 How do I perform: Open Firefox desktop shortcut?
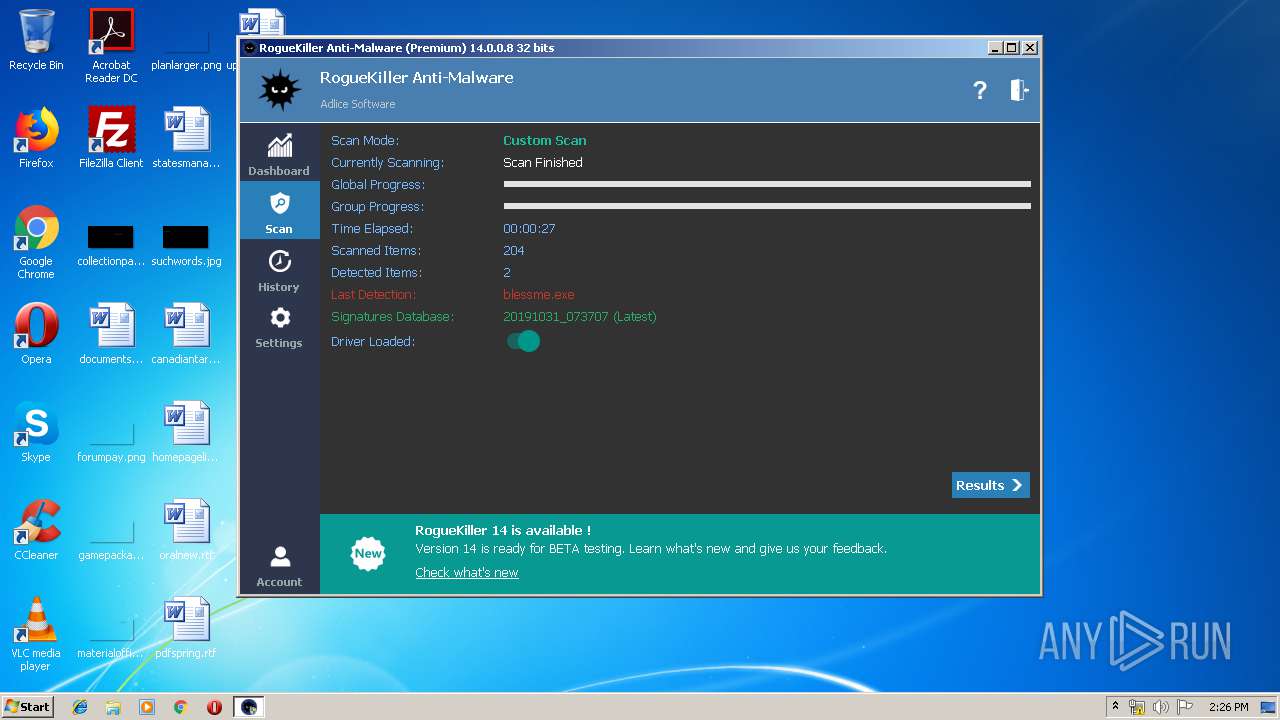point(36,138)
